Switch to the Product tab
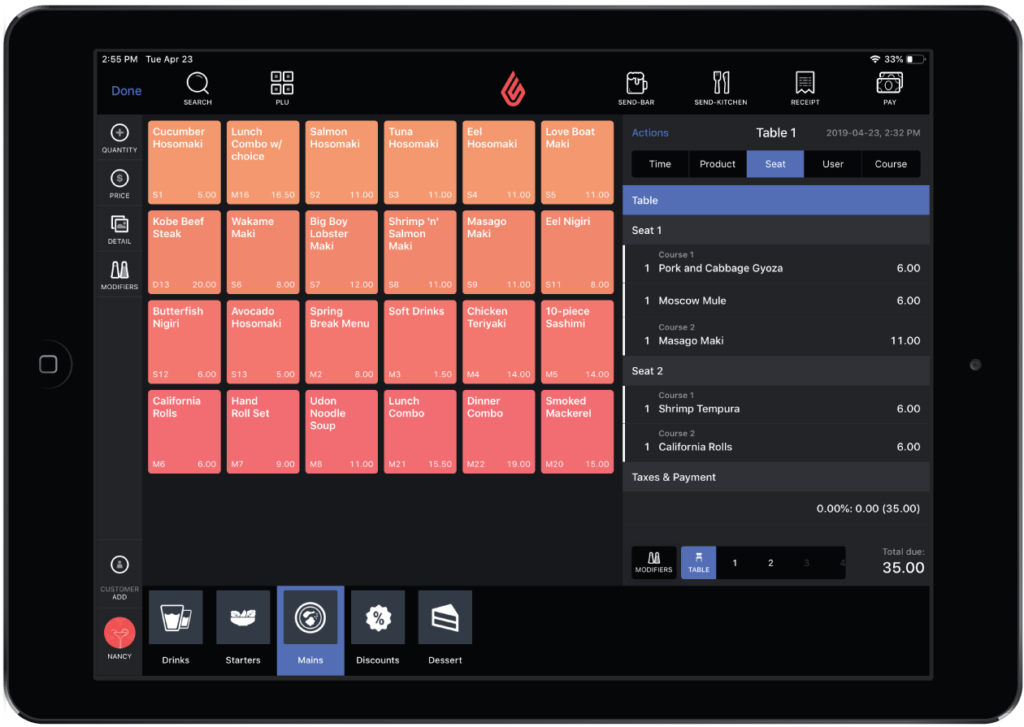 (x=717, y=165)
